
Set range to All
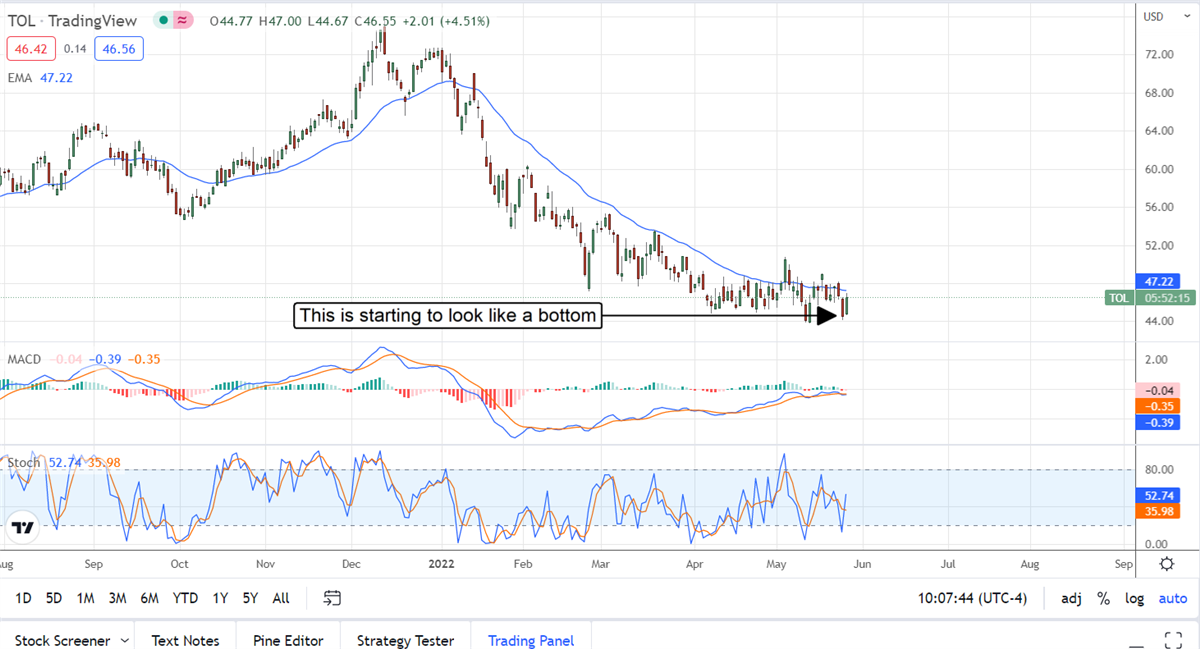coord(281,598)
